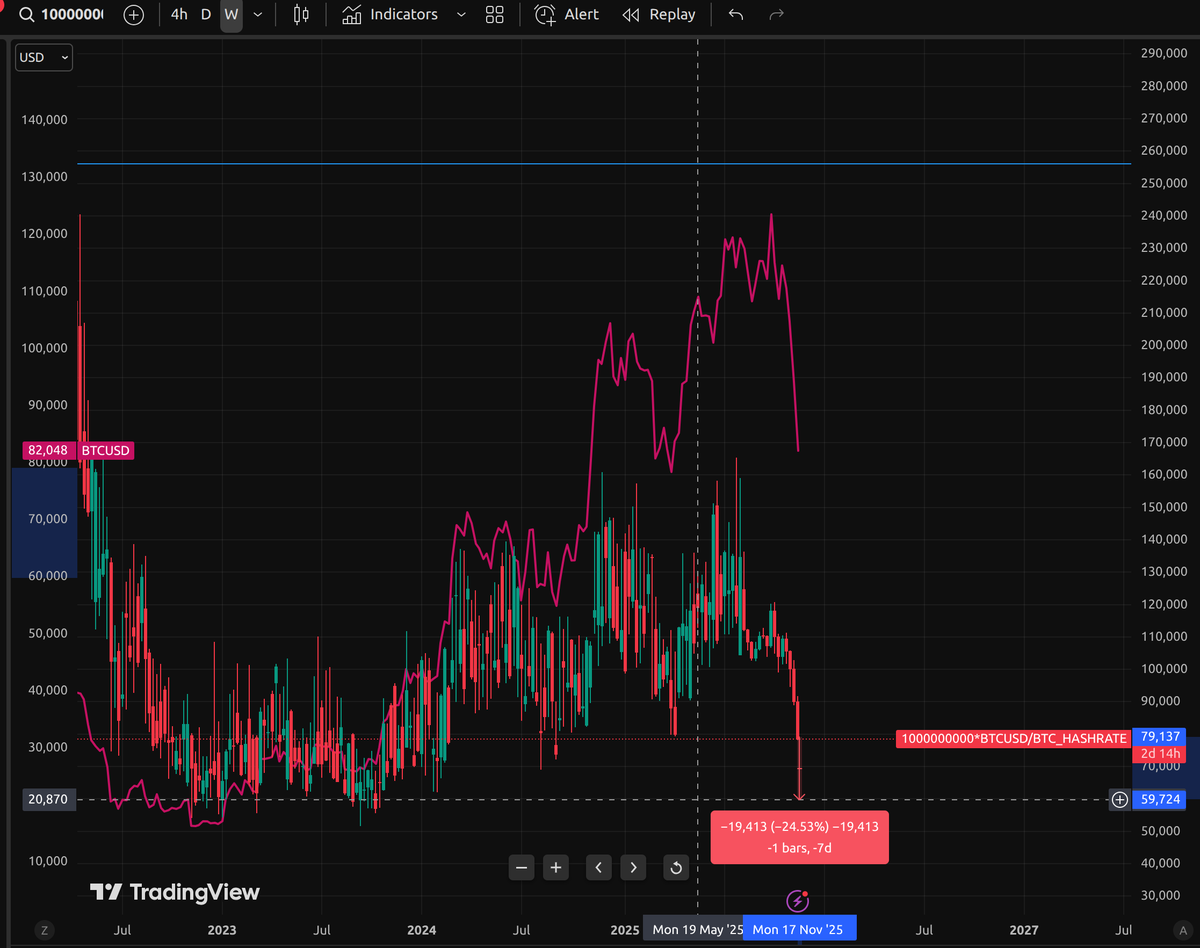Click the 2d 14h countdown label

coord(1160,754)
